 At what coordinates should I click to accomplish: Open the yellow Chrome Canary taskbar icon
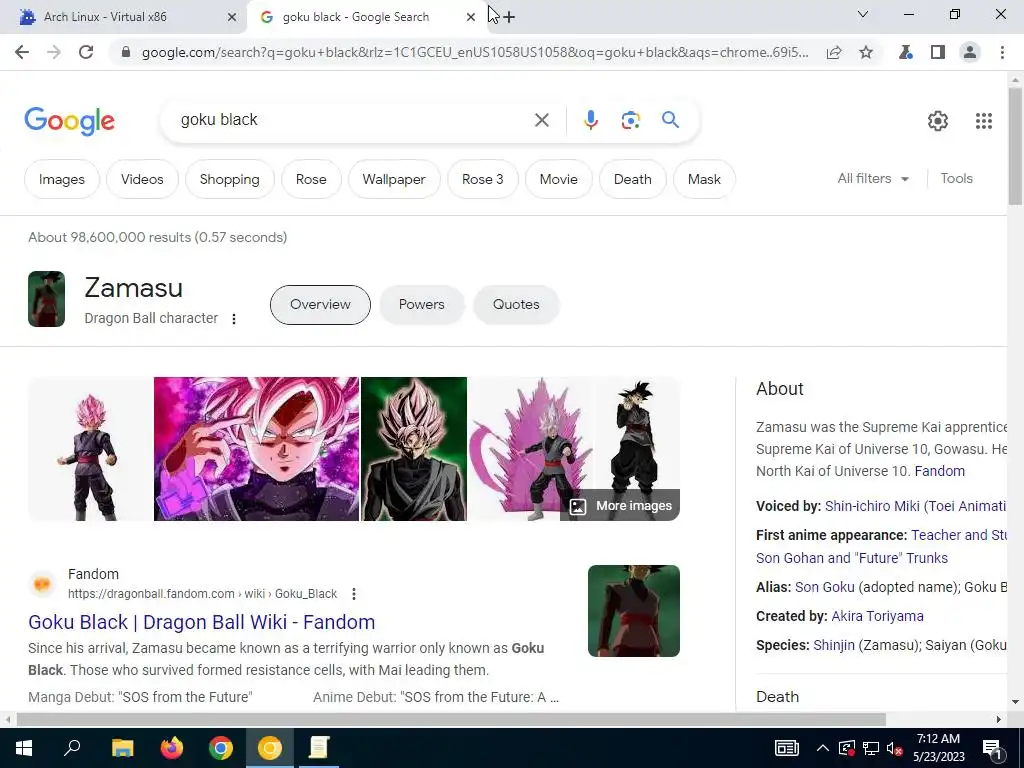point(270,748)
